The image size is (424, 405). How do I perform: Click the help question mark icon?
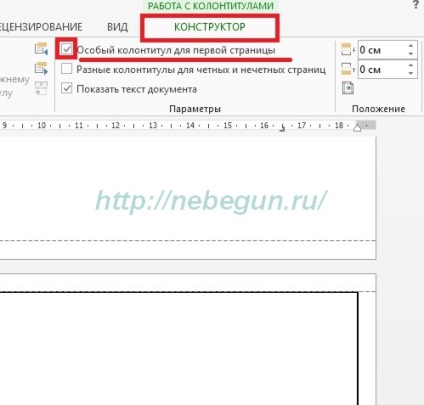(x=416, y=4)
